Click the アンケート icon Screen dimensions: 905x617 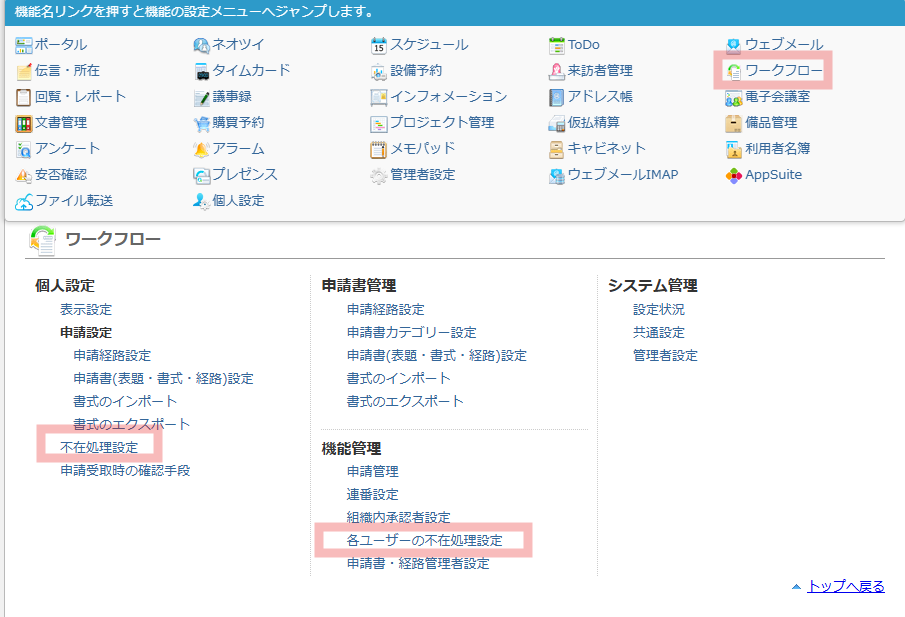pos(24,149)
